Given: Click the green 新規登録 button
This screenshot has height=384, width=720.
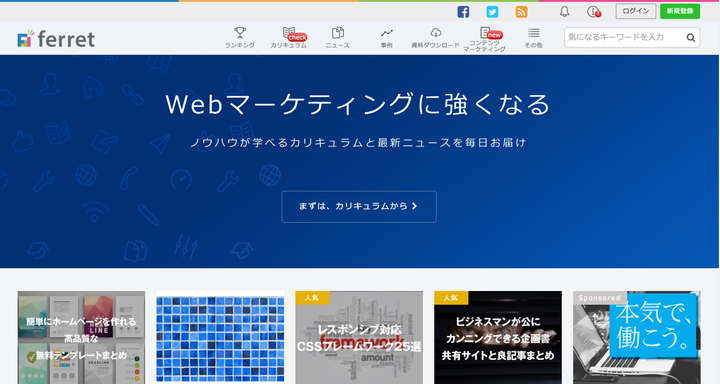Looking at the screenshot, I should click(680, 11).
